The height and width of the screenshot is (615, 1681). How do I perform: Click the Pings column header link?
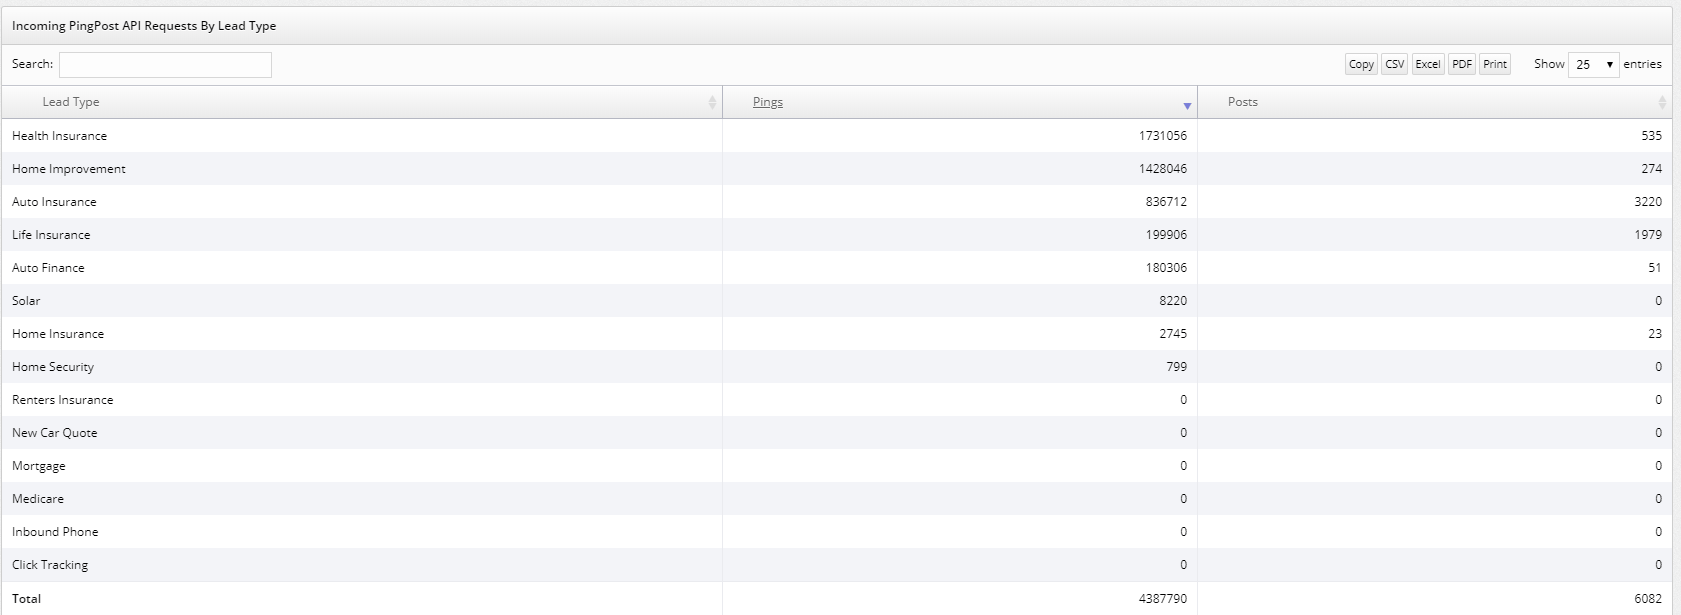(x=768, y=102)
